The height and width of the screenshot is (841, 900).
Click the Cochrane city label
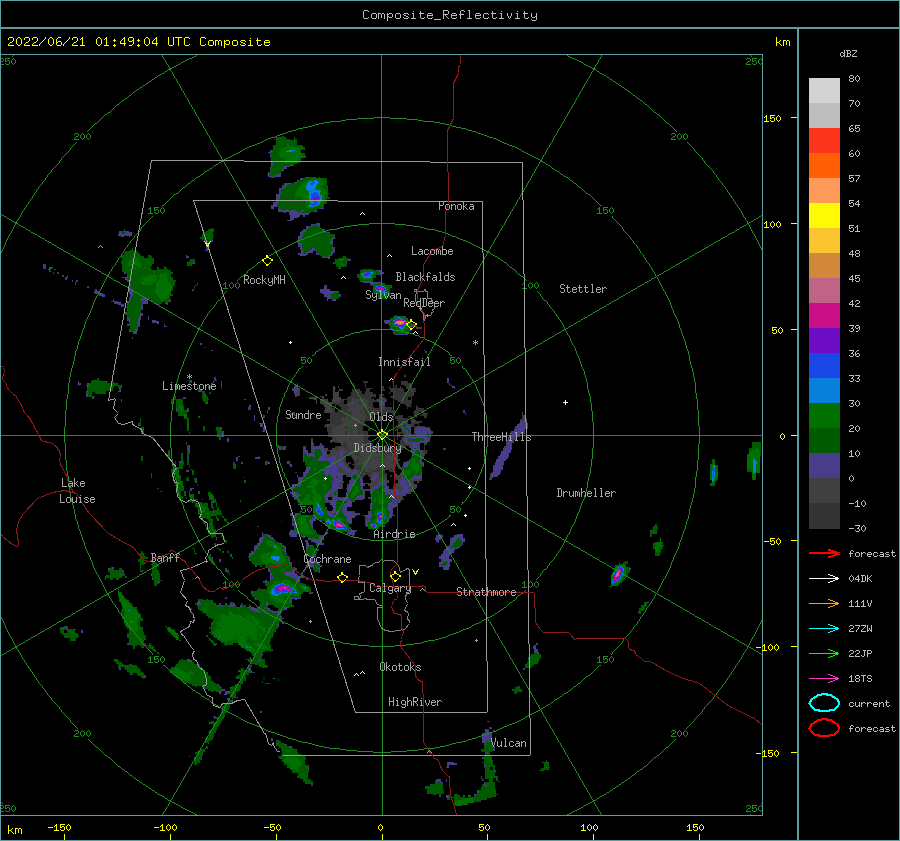click(327, 559)
